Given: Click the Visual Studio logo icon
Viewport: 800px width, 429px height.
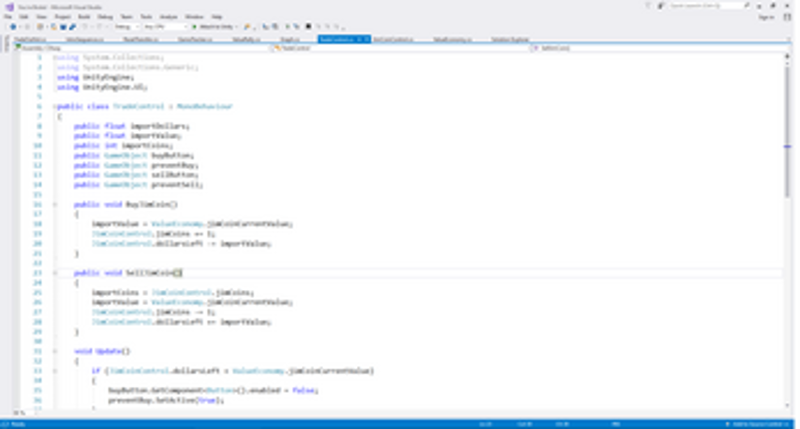Looking at the screenshot, I should coord(10,7).
